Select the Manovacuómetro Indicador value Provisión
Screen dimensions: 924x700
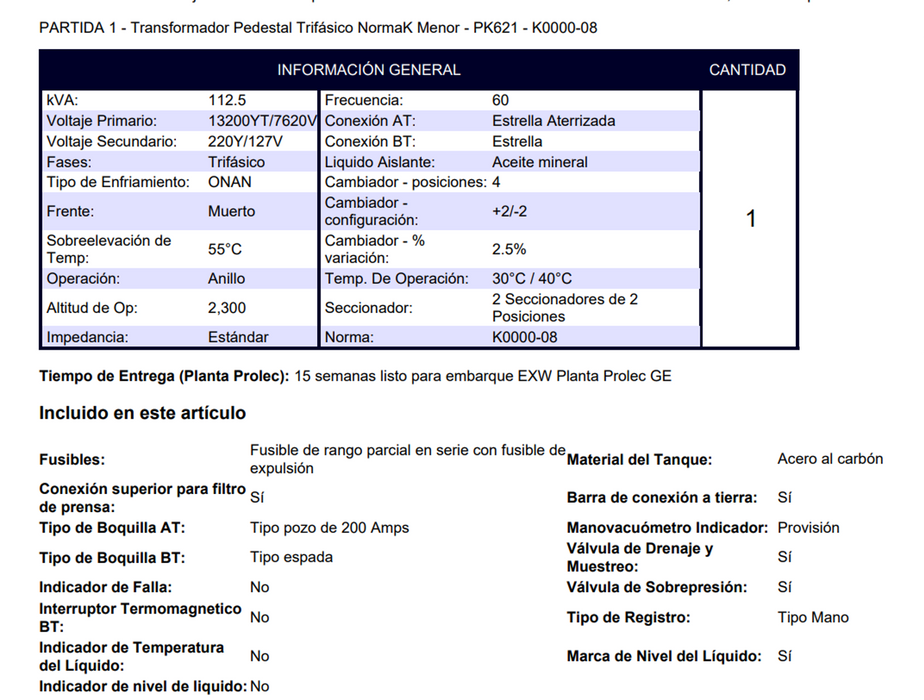tap(808, 528)
